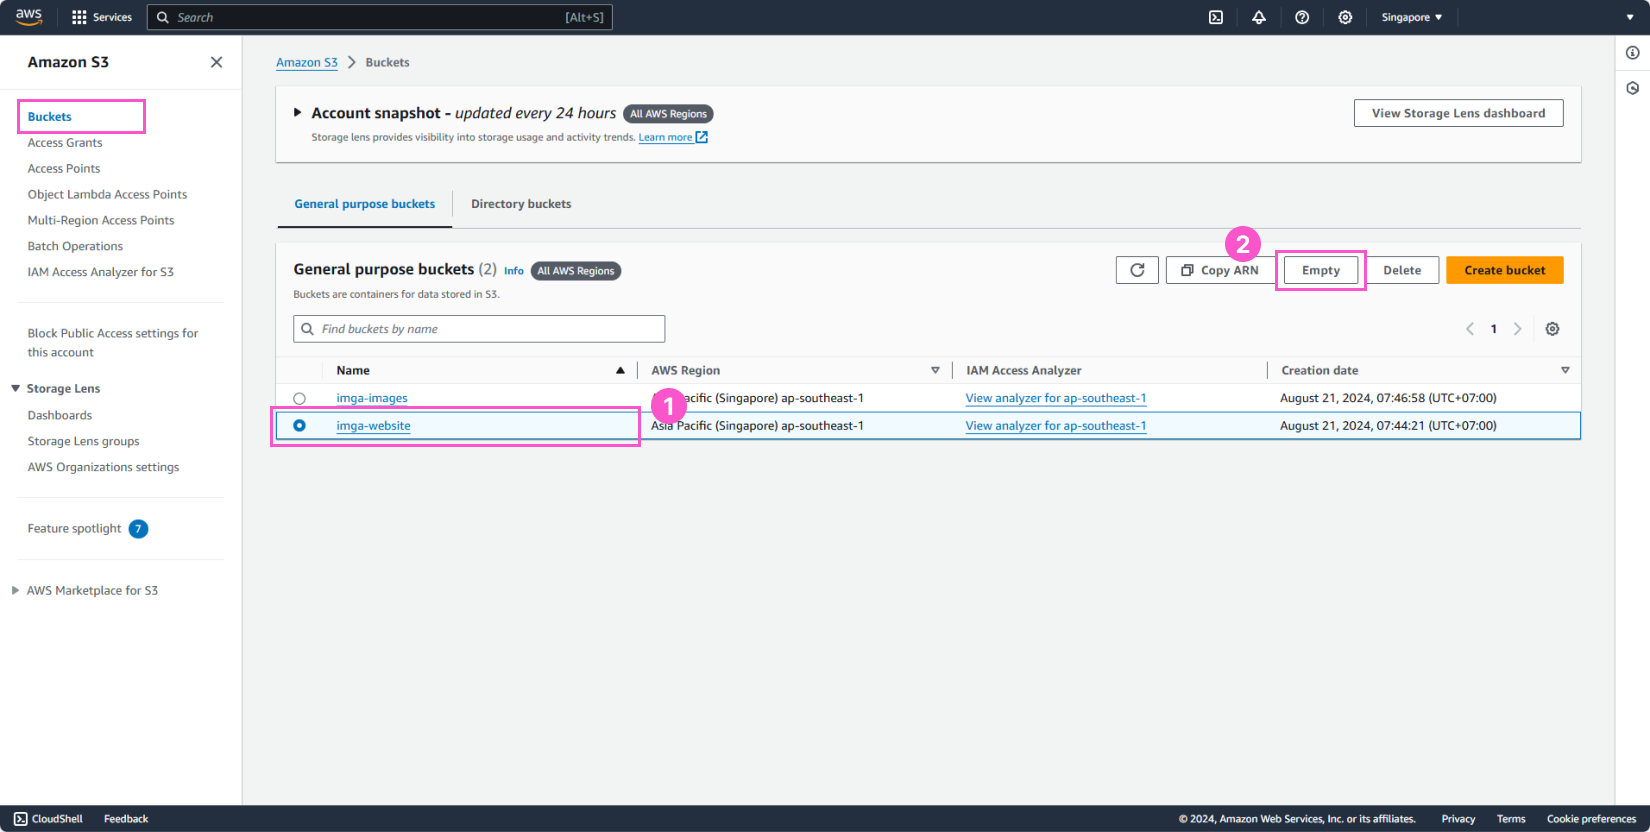Click the Amazon S3 breadcrumb link
1650x832 pixels.
pyautogui.click(x=307, y=62)
